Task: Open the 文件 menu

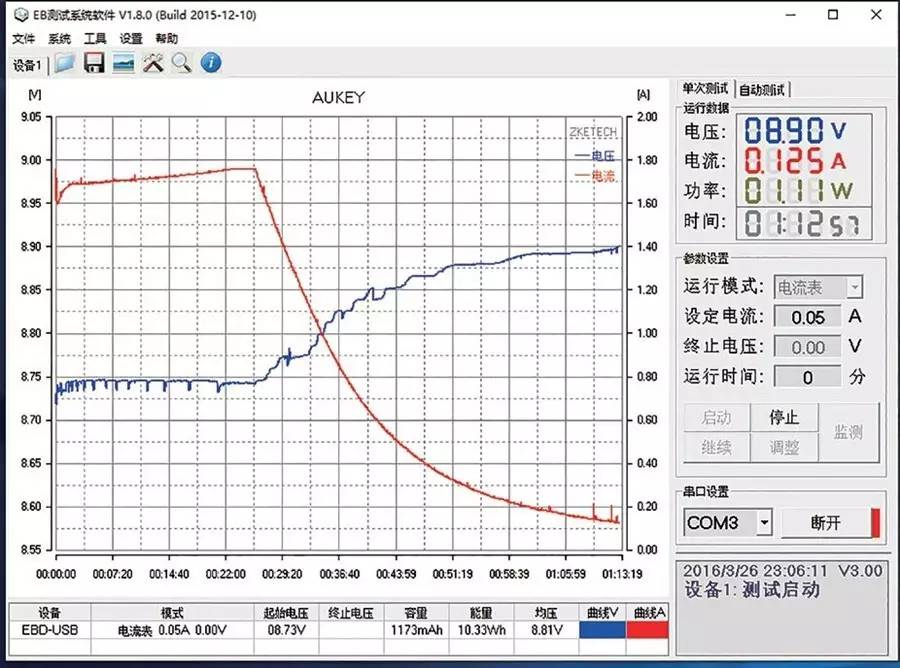Action: tap(22, 37)
